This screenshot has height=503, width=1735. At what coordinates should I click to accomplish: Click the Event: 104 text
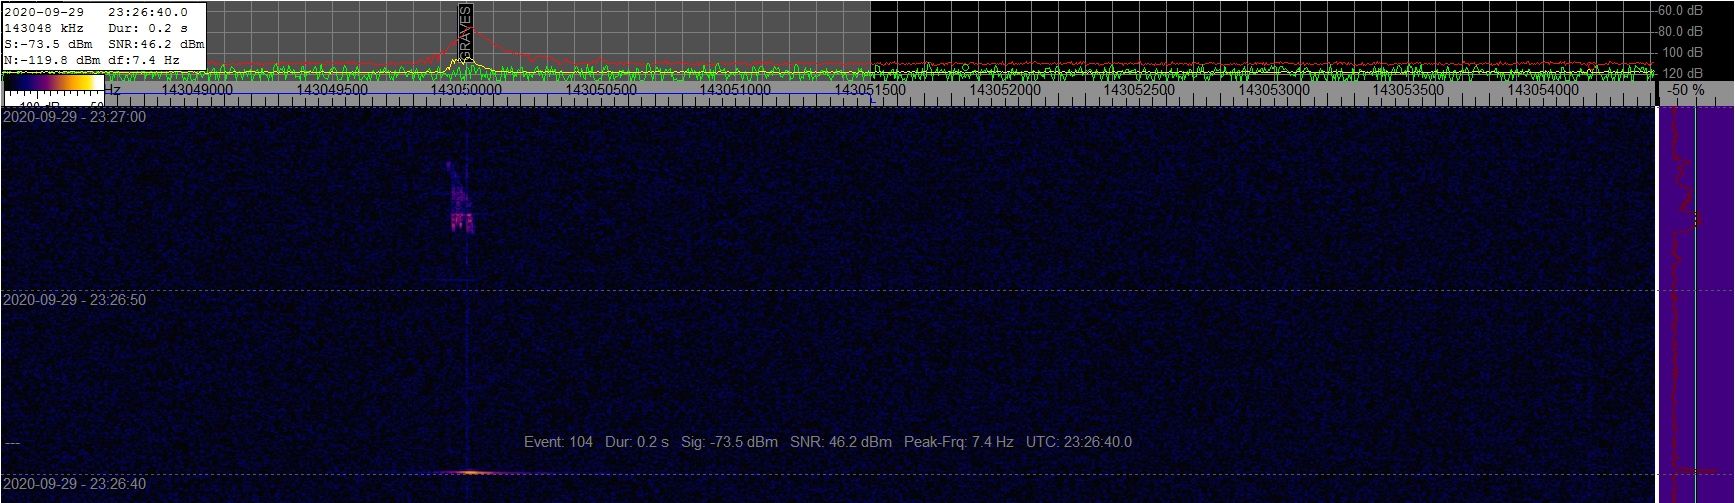pos(558,442)
